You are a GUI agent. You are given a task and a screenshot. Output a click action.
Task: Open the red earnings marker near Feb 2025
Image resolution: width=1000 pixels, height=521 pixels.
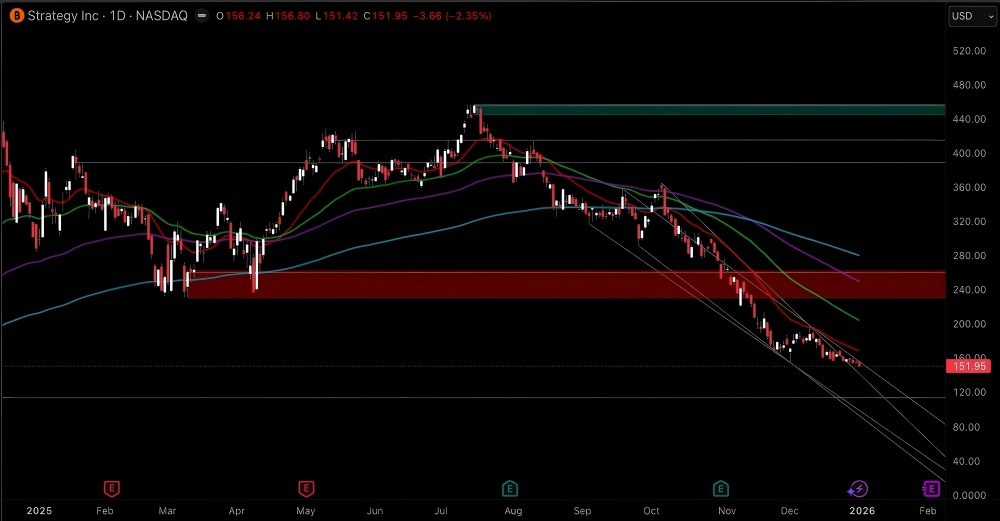[x=113, y=488]
